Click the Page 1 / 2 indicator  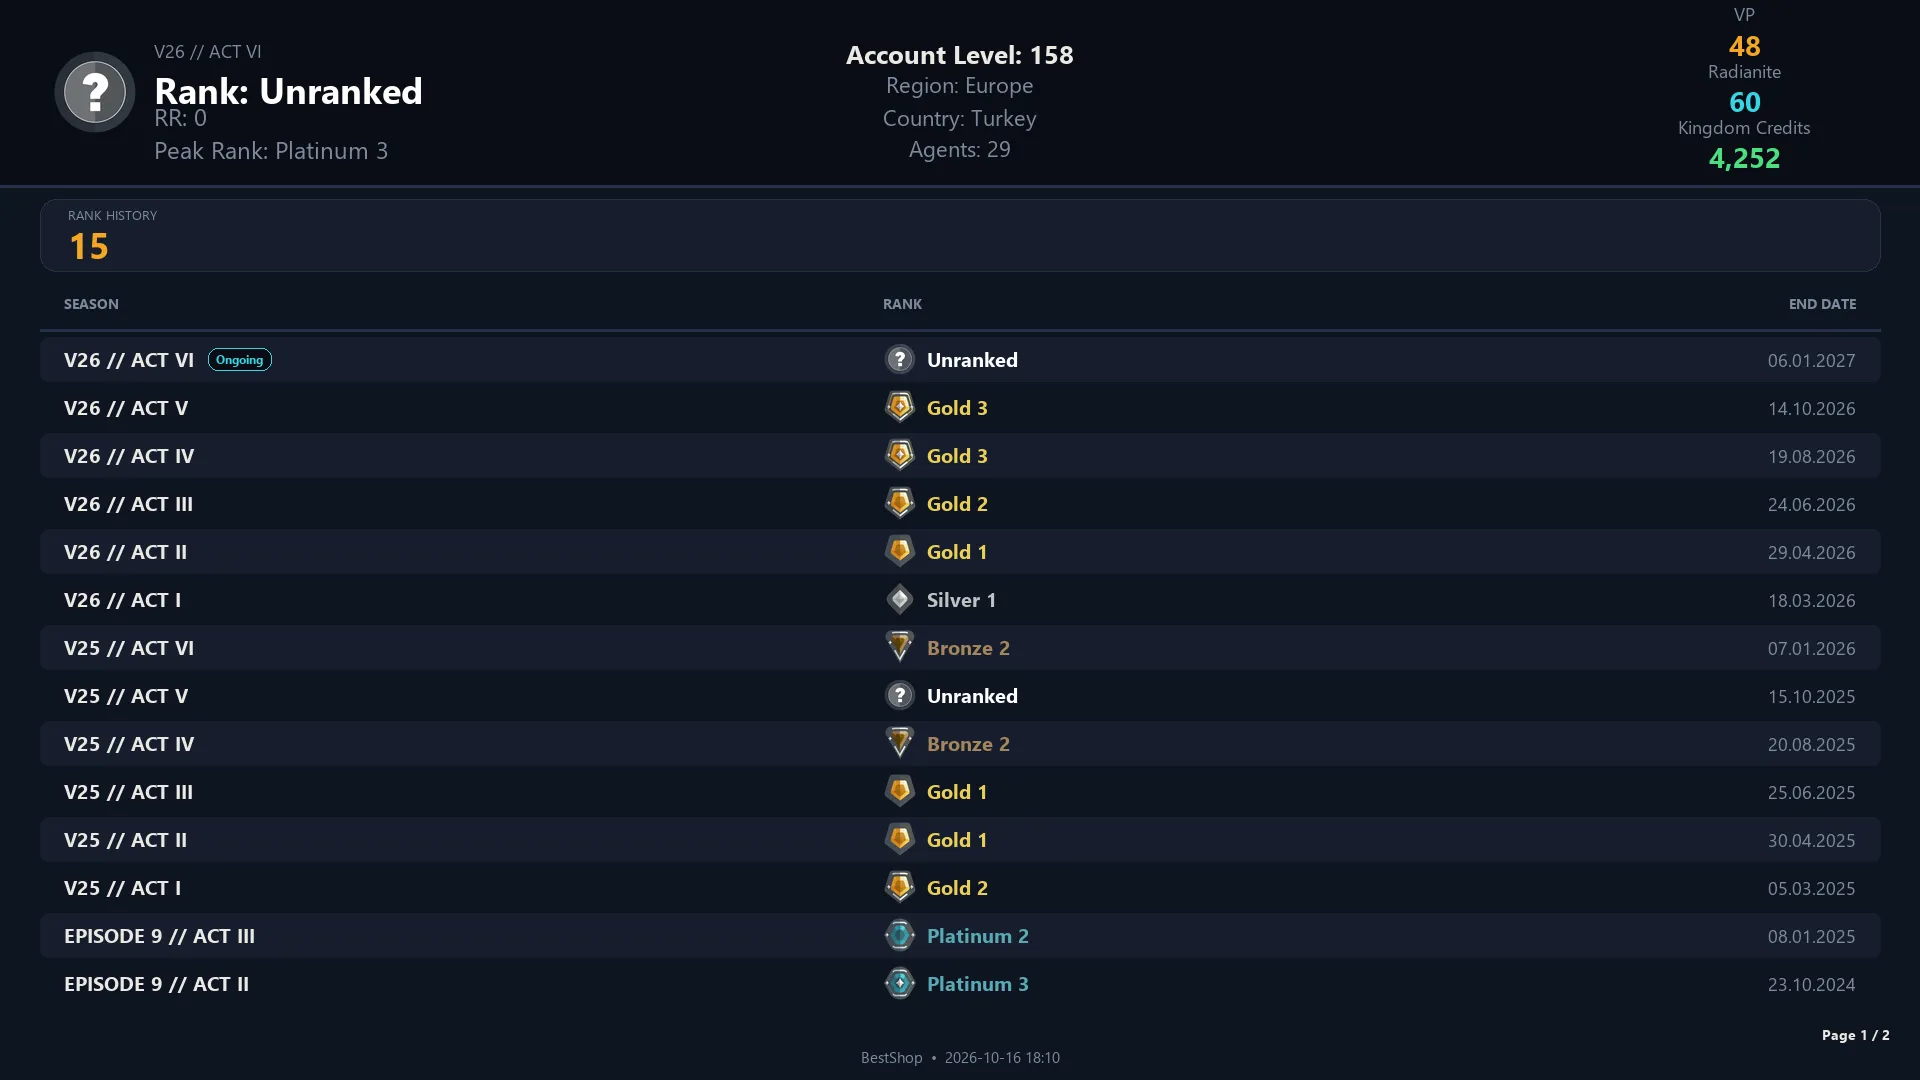[1855, 1035]
